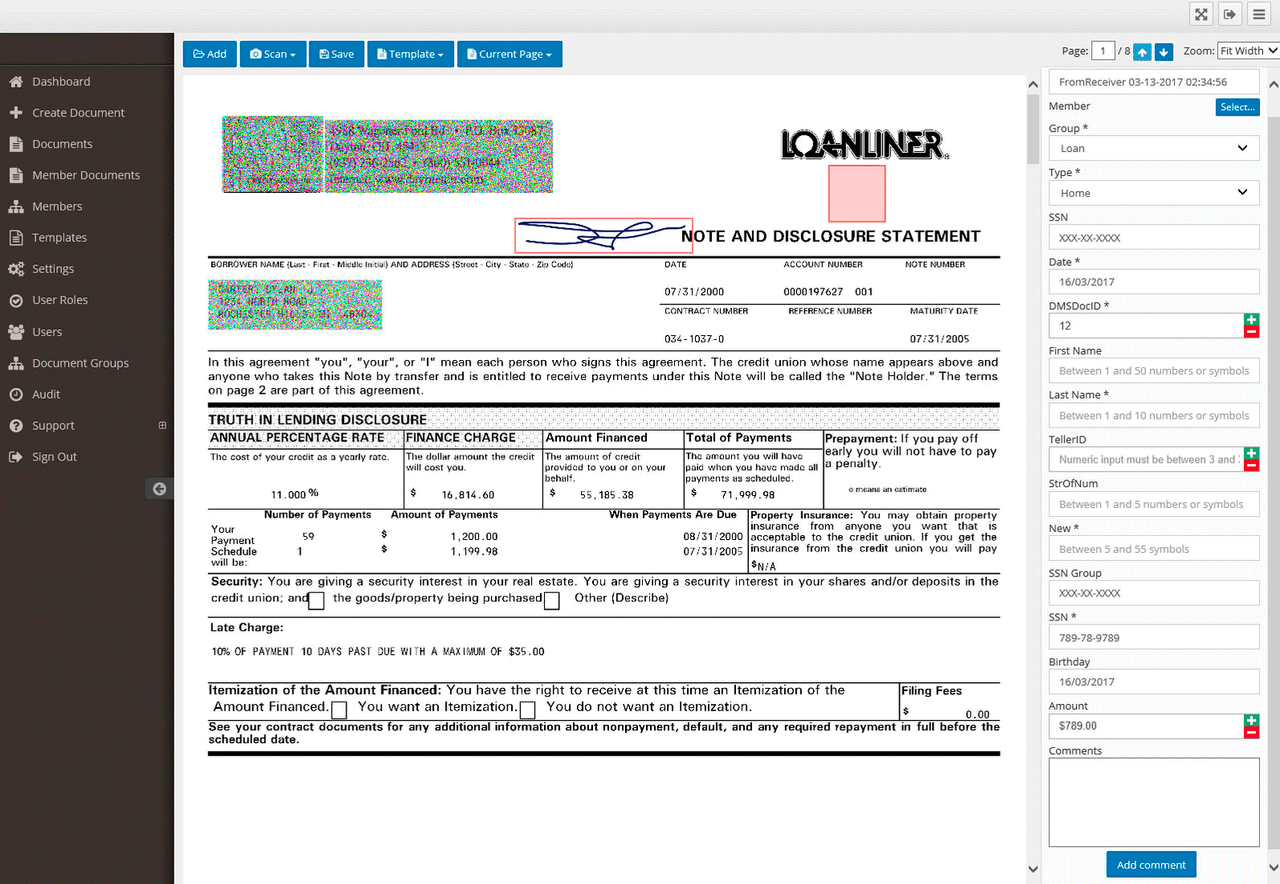Click the plus icon beside Create Document
Screen dimensions: 1280x884
click(x=15, y=113)
